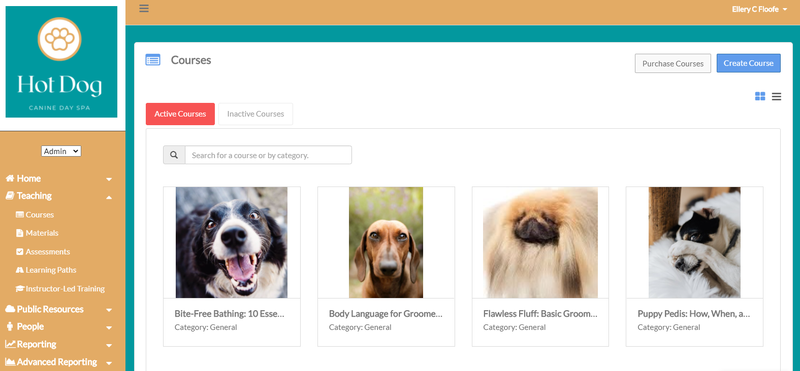Switch to grid view icon
Image resolution: width=800 pixels, height=371 pixels.
click(760, 96)
